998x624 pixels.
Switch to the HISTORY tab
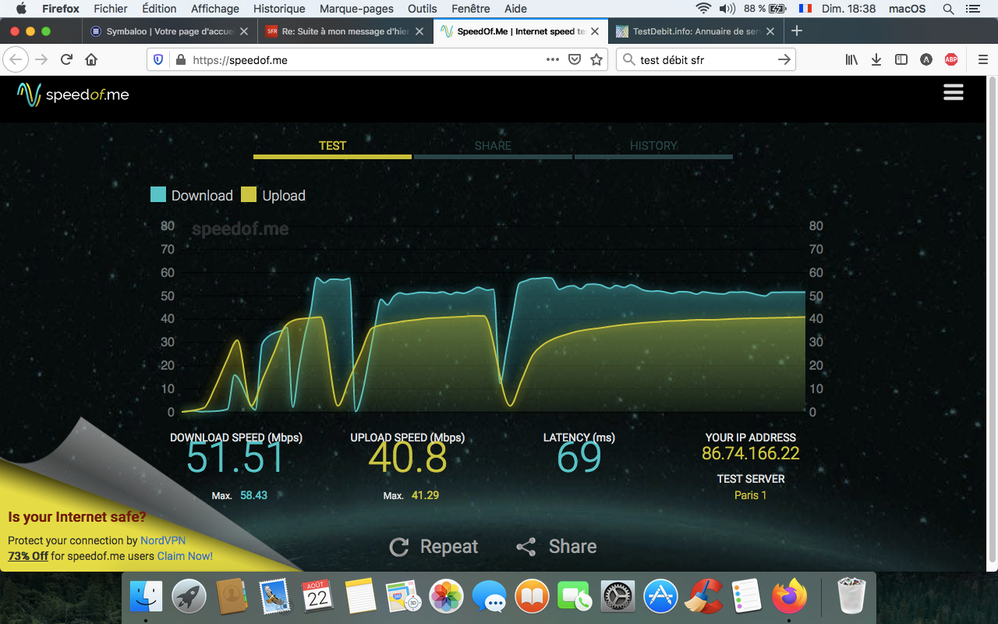[653, 146]
